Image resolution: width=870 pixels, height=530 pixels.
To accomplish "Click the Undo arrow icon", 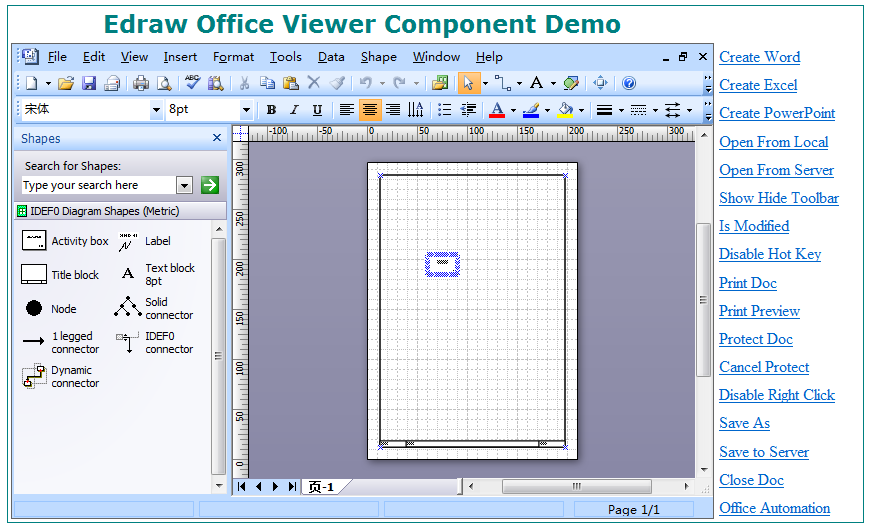I will (366, 83).
